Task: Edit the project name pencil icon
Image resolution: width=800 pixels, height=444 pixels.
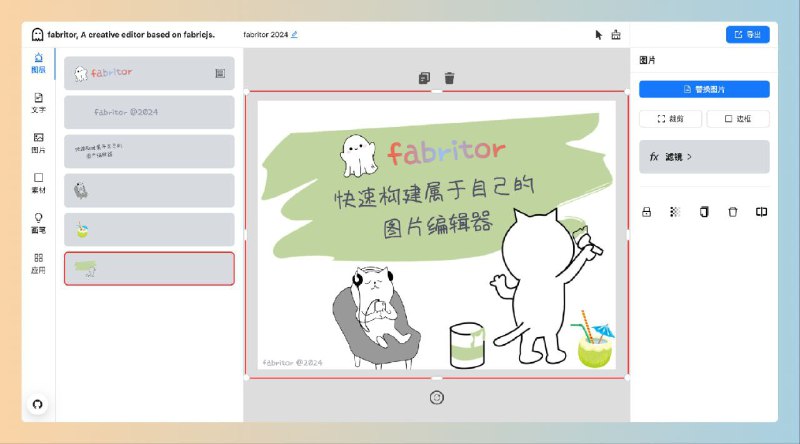Action: coord(294,35)
